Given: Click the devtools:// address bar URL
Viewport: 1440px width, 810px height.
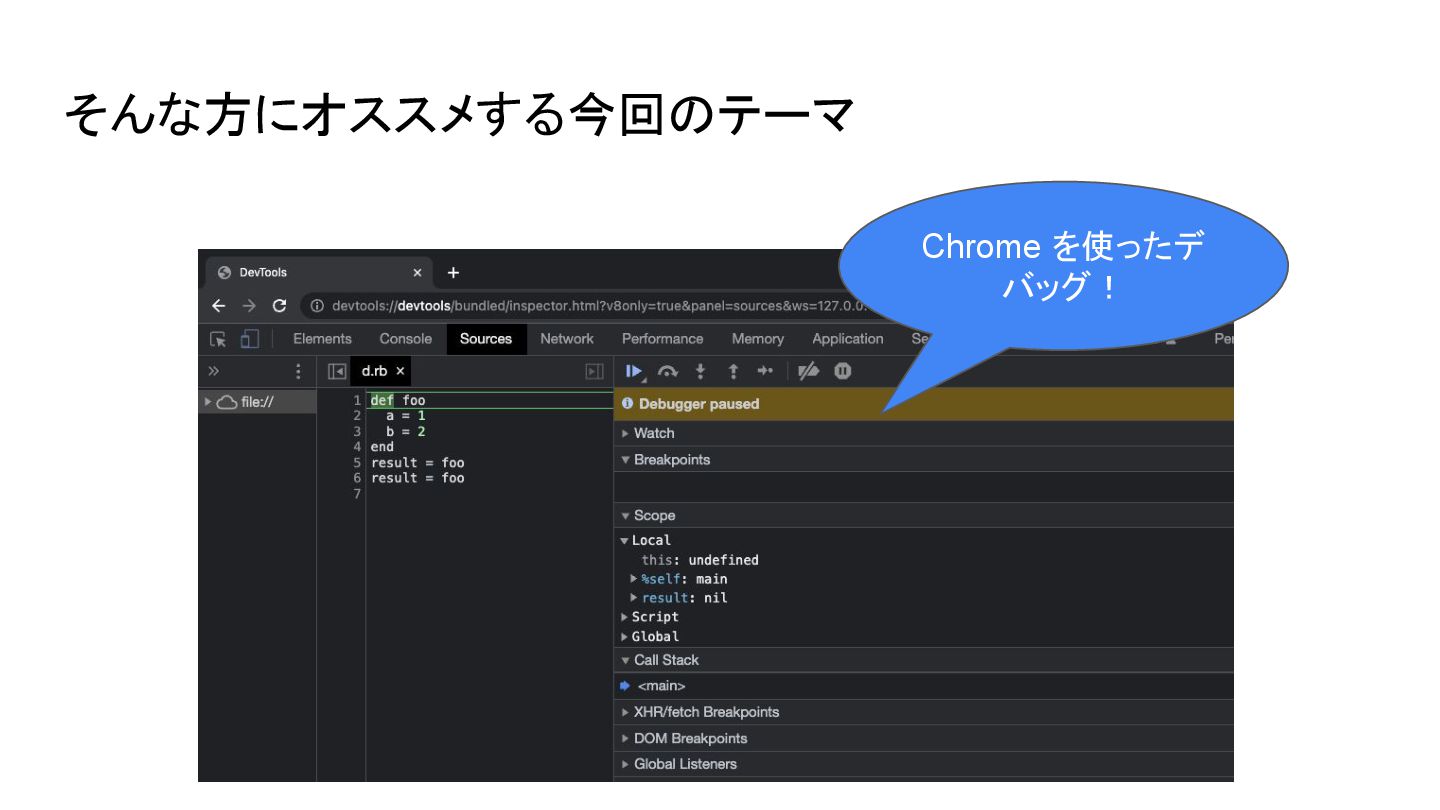Looking at the screenshot, I should tap(600, 306).
